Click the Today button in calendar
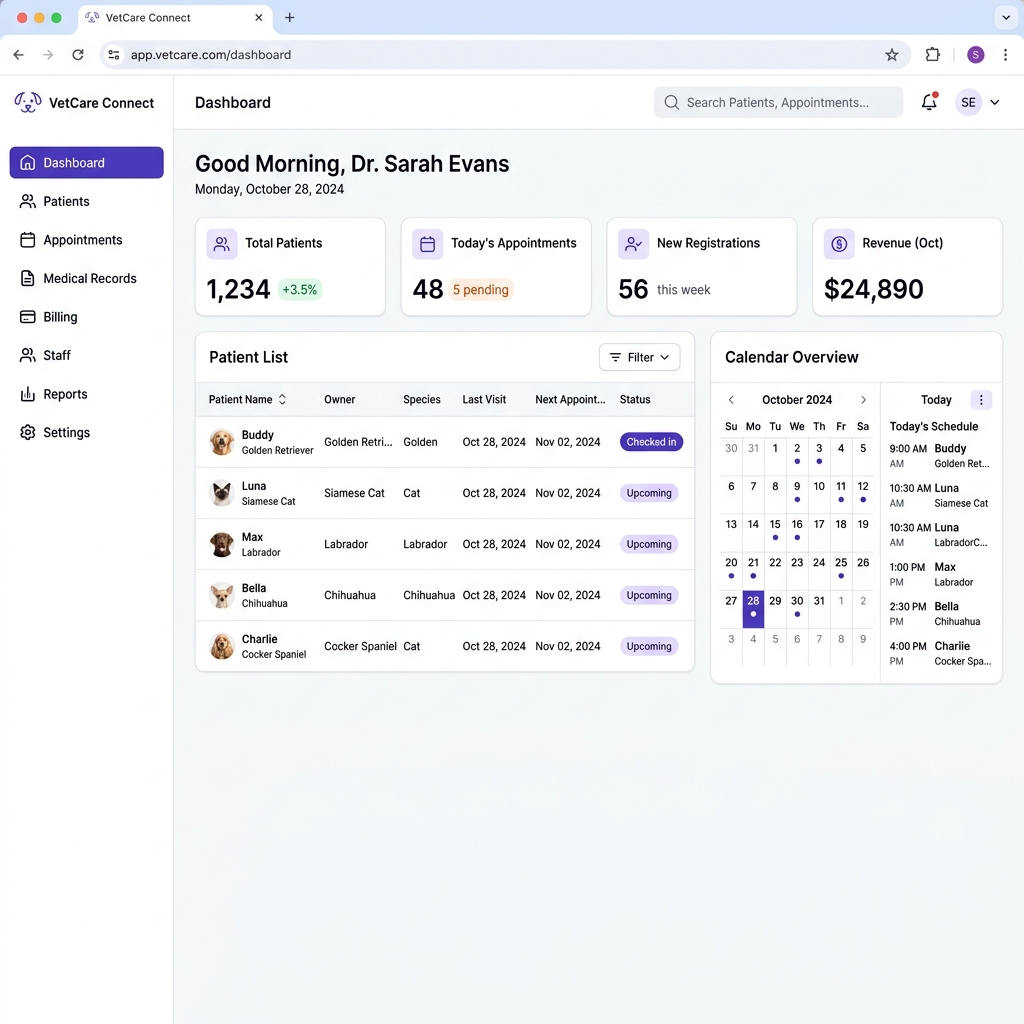The height and width of the screenshot is (1024, 1024). [x=936, y=400]
